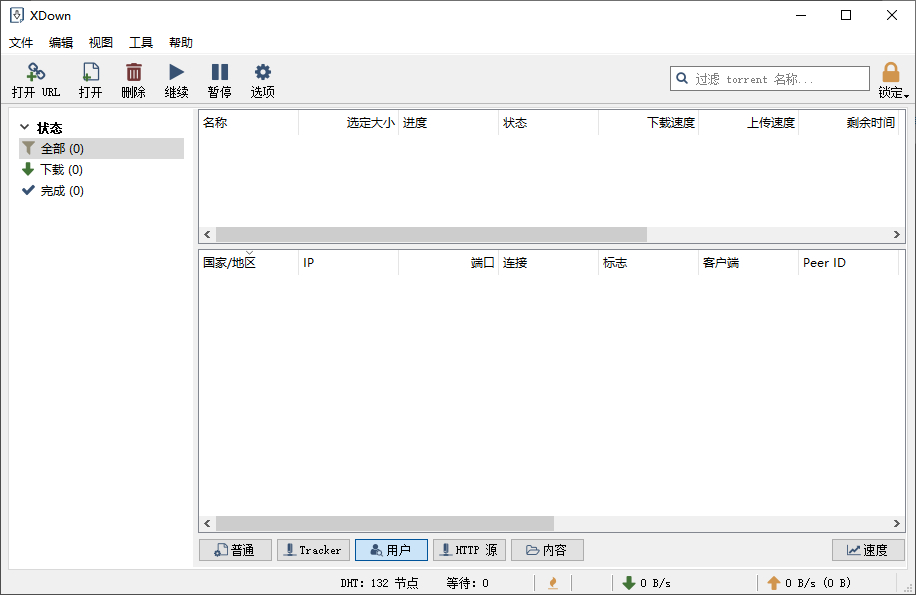Sort torrents by 状态 column header
This screenshot has height=595, width=916.
click(x=549, y=123)
